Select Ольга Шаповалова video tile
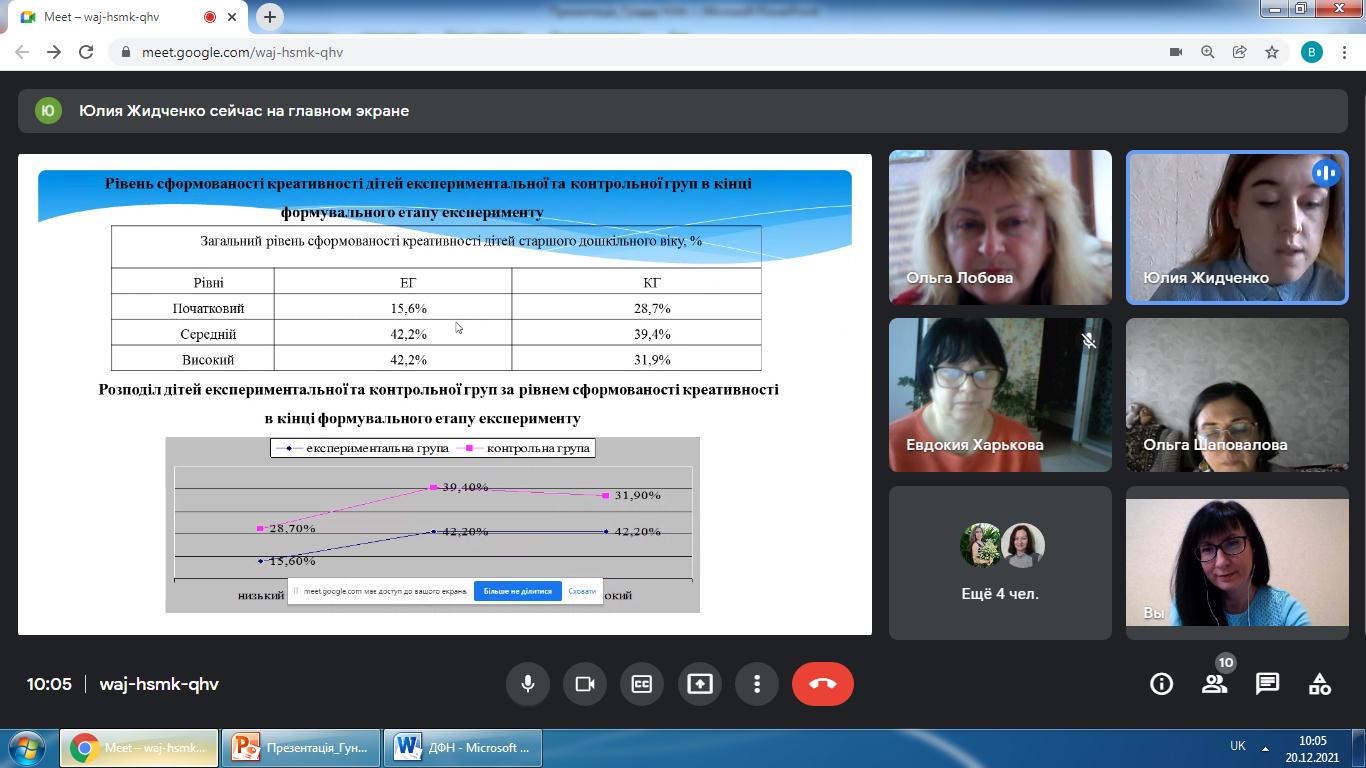This screenshot has height=768, width=1366. tap(1237, 395)
